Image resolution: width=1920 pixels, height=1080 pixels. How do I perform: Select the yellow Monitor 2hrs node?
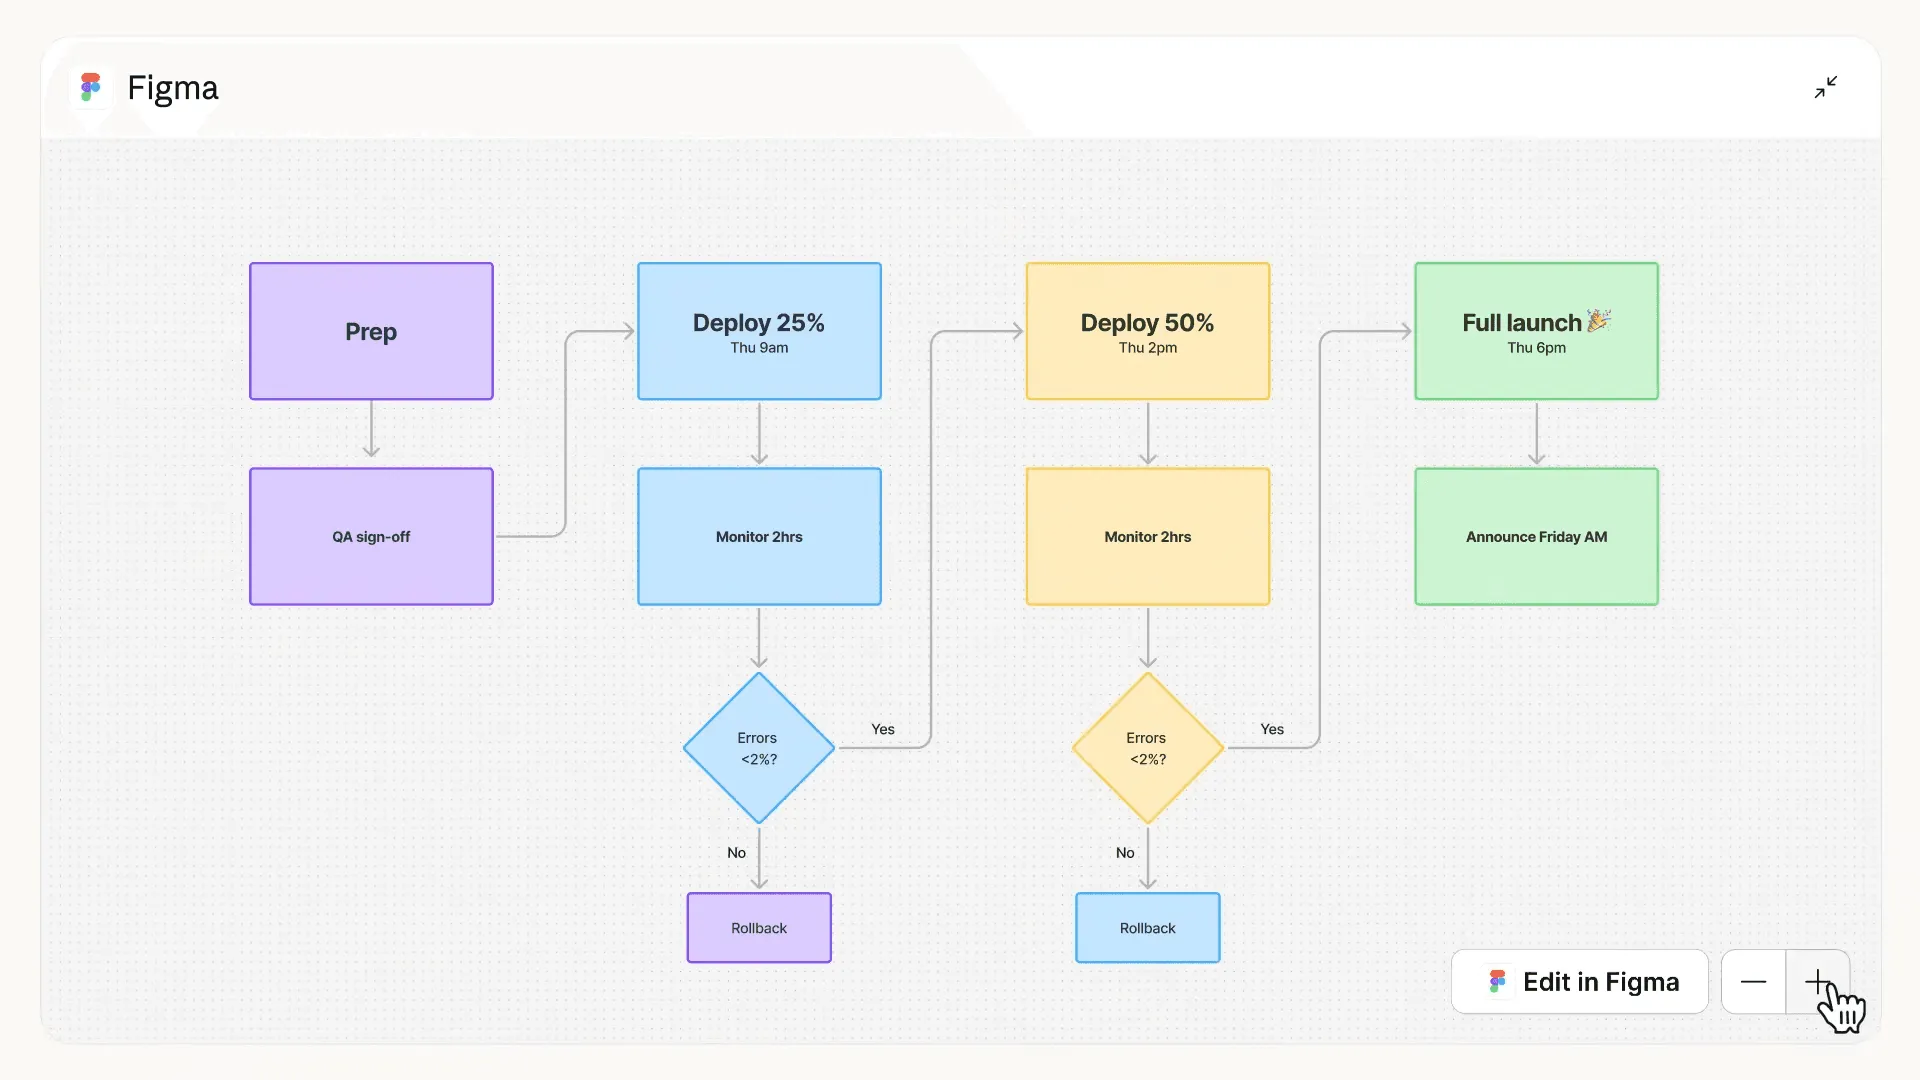1146,536
